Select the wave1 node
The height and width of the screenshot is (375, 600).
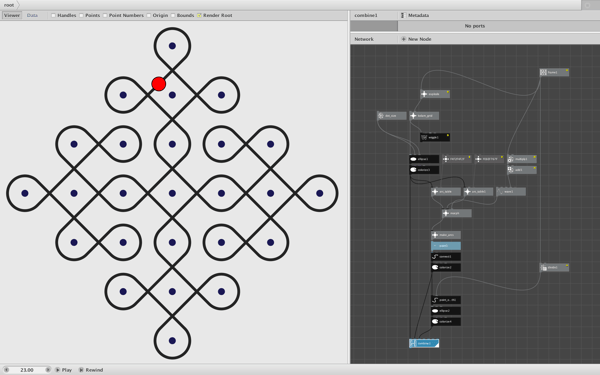(511, 191)
